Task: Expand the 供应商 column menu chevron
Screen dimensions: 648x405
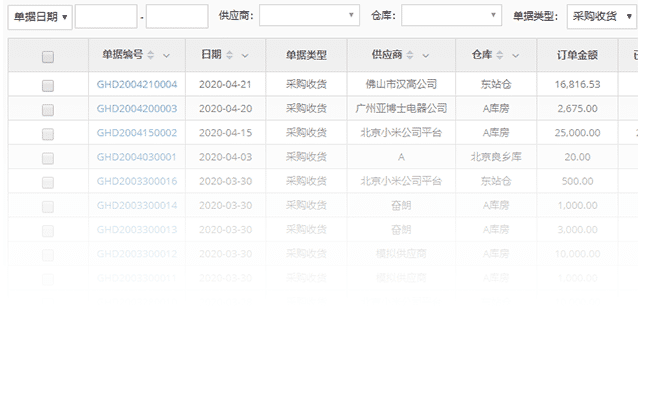Action: [426, 55]
